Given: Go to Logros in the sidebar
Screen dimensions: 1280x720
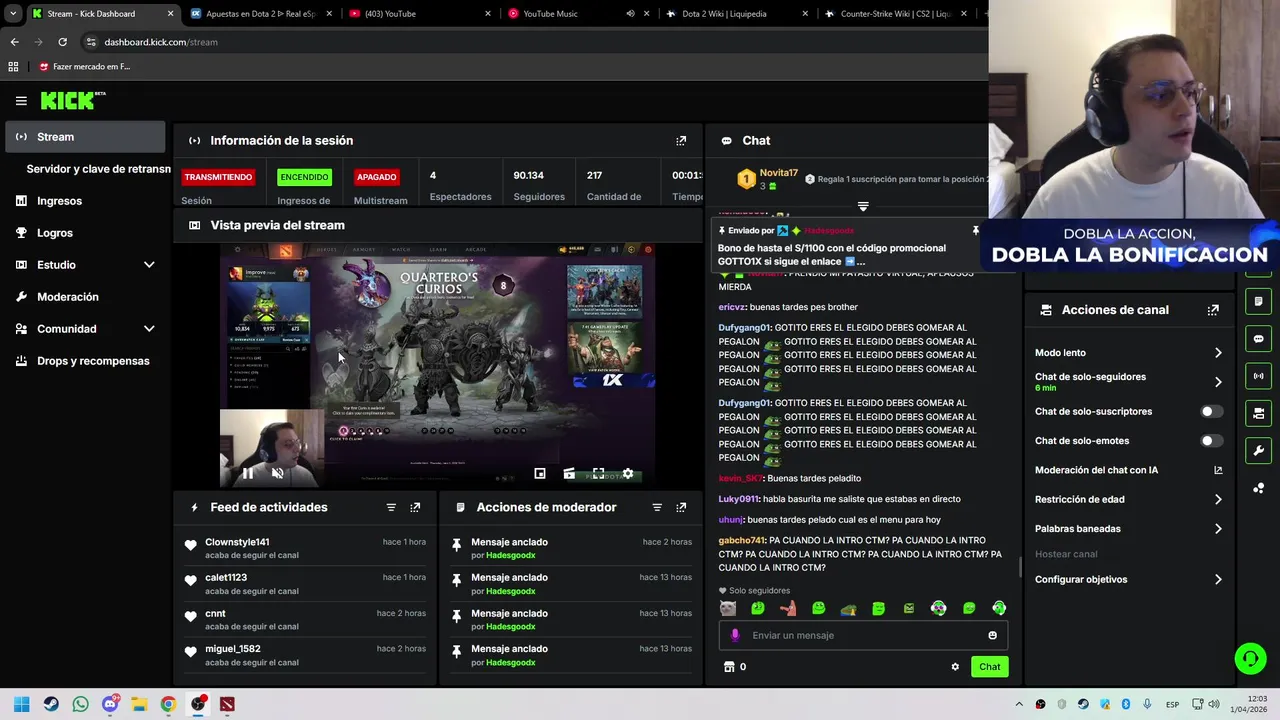Looking at the screenshot, I should coord(84,233).
